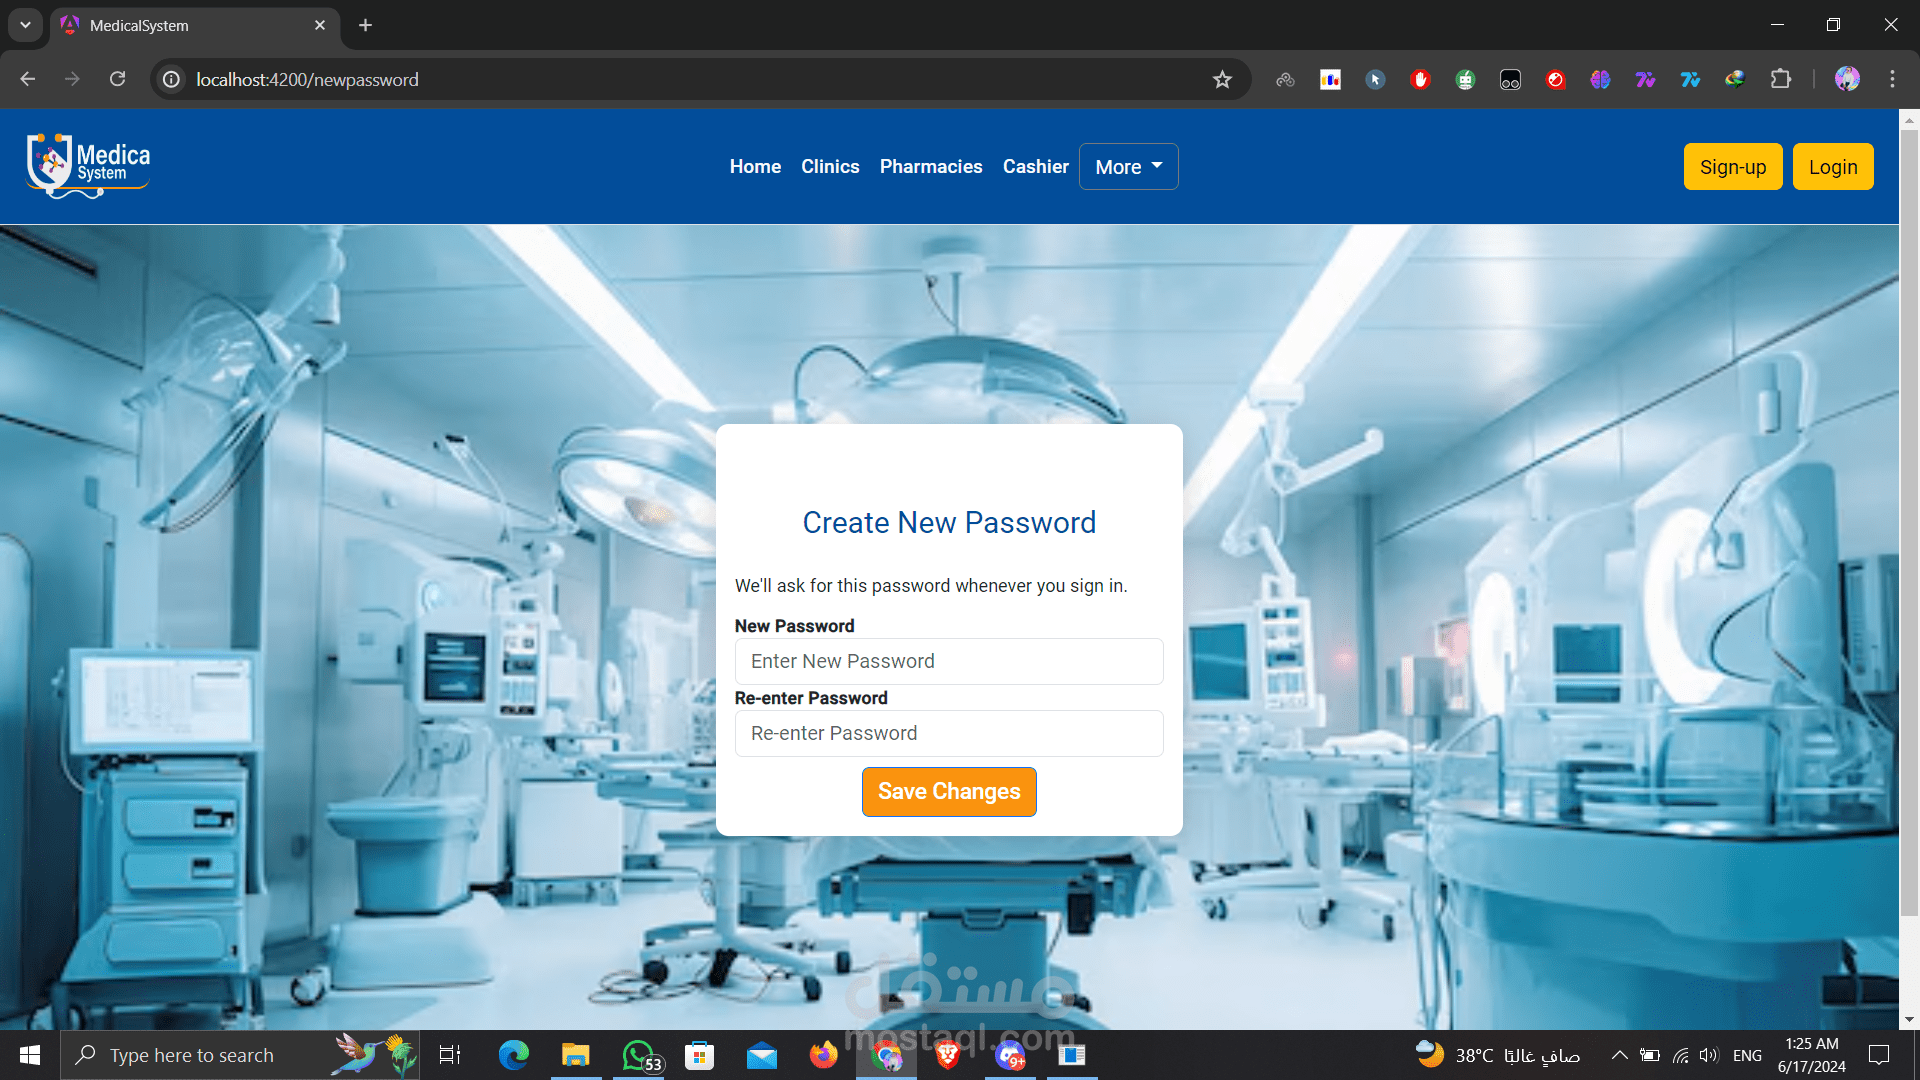1920x1080 pixels.
Task: Open Firefox from the taskbar
Action: point(823,1055)
